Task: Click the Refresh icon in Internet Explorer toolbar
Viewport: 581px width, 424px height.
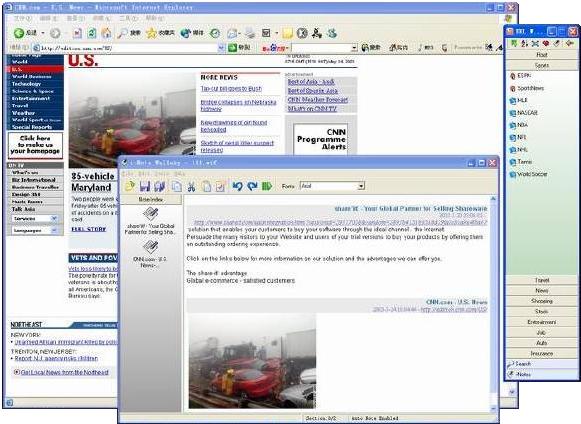Action: pos(92,33)
